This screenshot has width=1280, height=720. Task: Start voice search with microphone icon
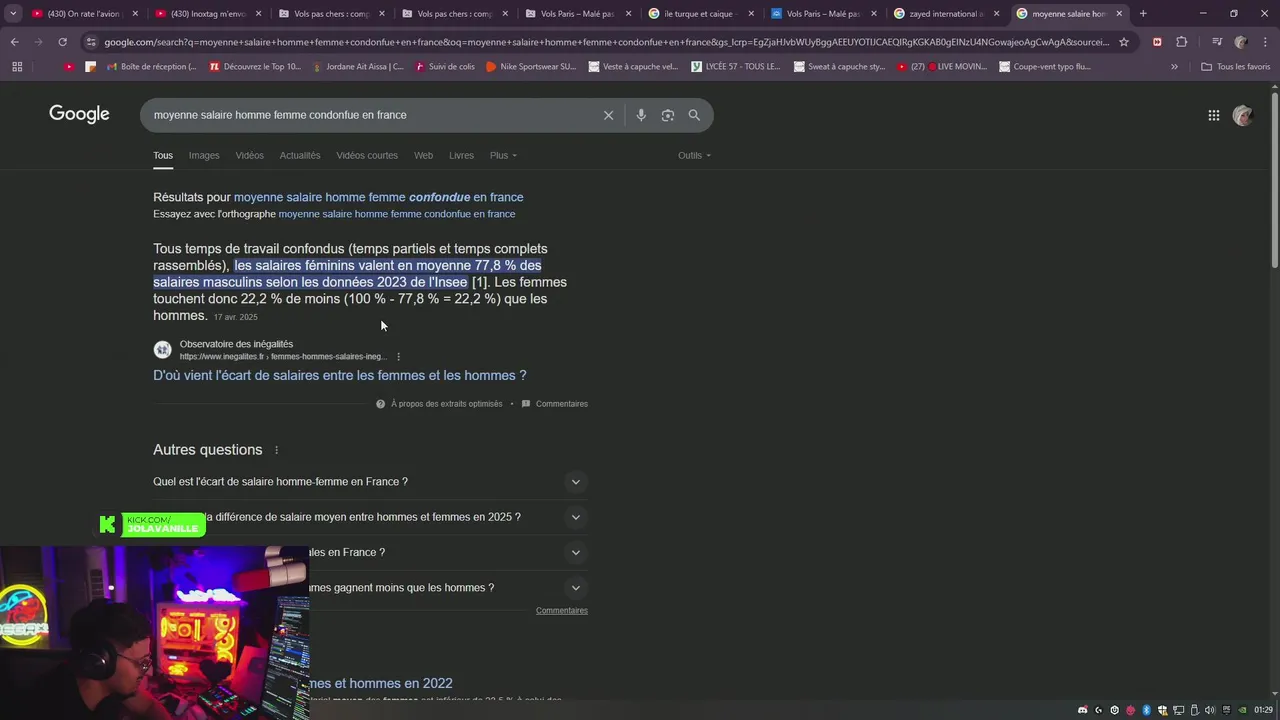click(x=641, y=115)
